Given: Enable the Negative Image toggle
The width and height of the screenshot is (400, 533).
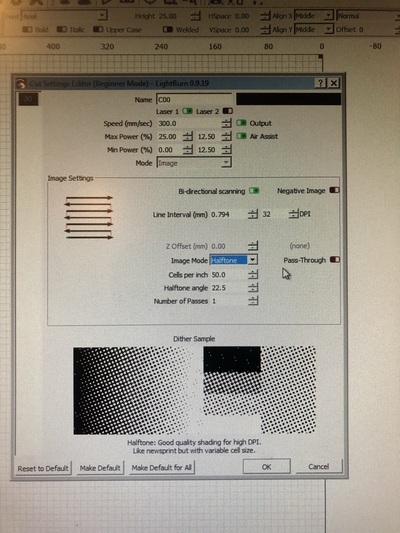Looking at the screenshot, I should pos(334,190).
